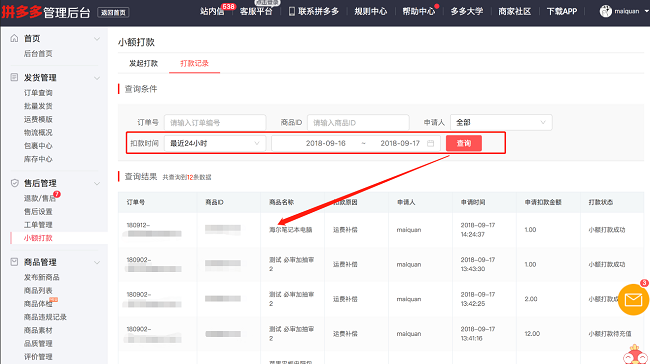Click the 打款状态 column header
The height and width of the screenshot is (364, 650).
pyautogui.click(x=601, y=202)
